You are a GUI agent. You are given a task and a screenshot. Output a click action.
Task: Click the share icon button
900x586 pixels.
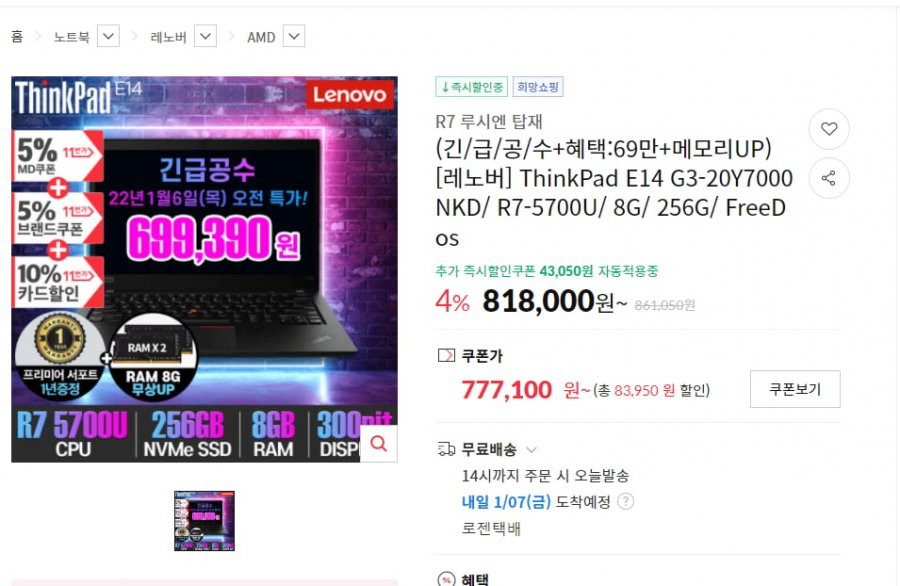829,178
